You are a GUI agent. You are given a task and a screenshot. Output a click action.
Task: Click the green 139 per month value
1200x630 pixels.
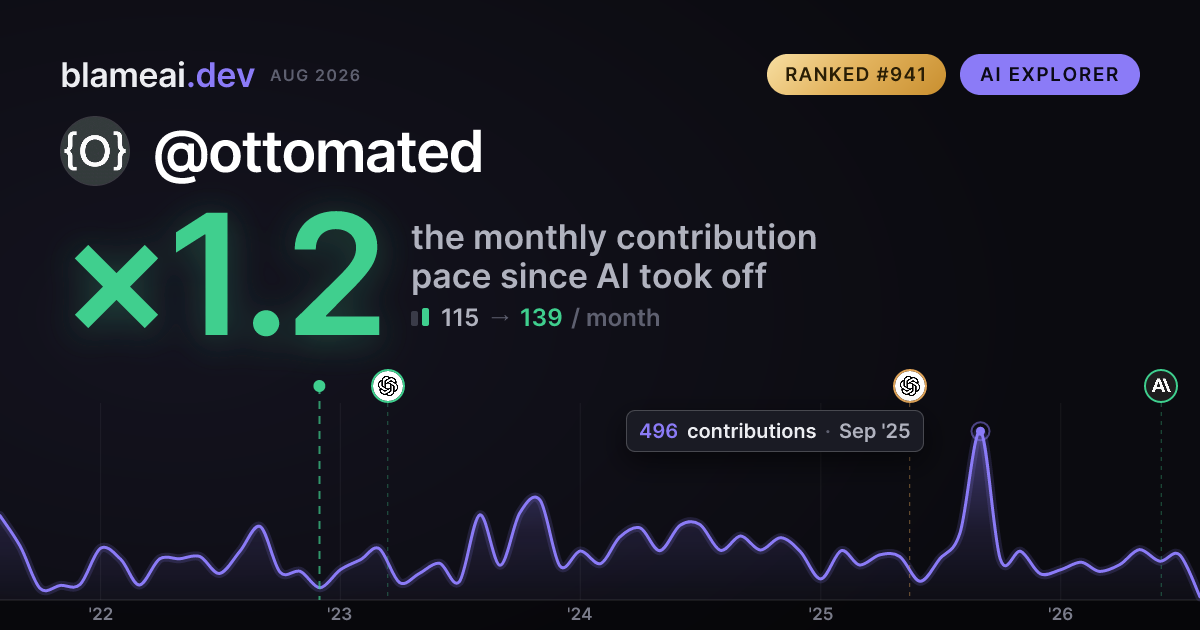(x=541, y=318)
